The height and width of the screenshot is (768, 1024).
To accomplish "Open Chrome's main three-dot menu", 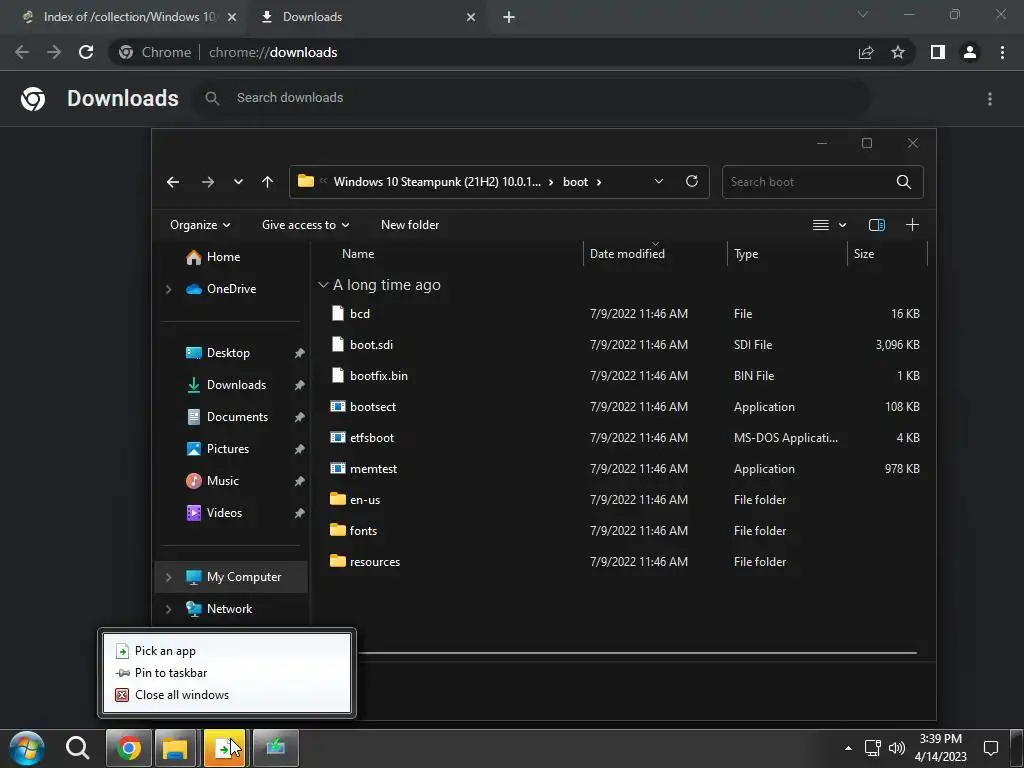I will tap(1002, 52).
